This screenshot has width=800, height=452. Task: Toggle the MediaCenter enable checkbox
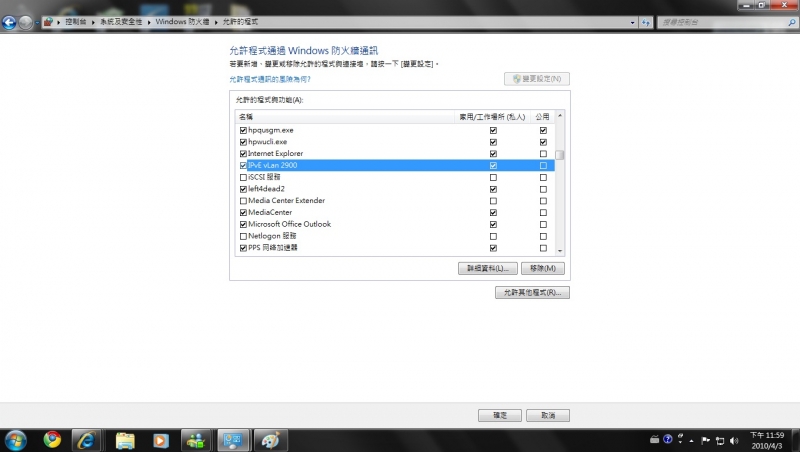tap(243, 213)
